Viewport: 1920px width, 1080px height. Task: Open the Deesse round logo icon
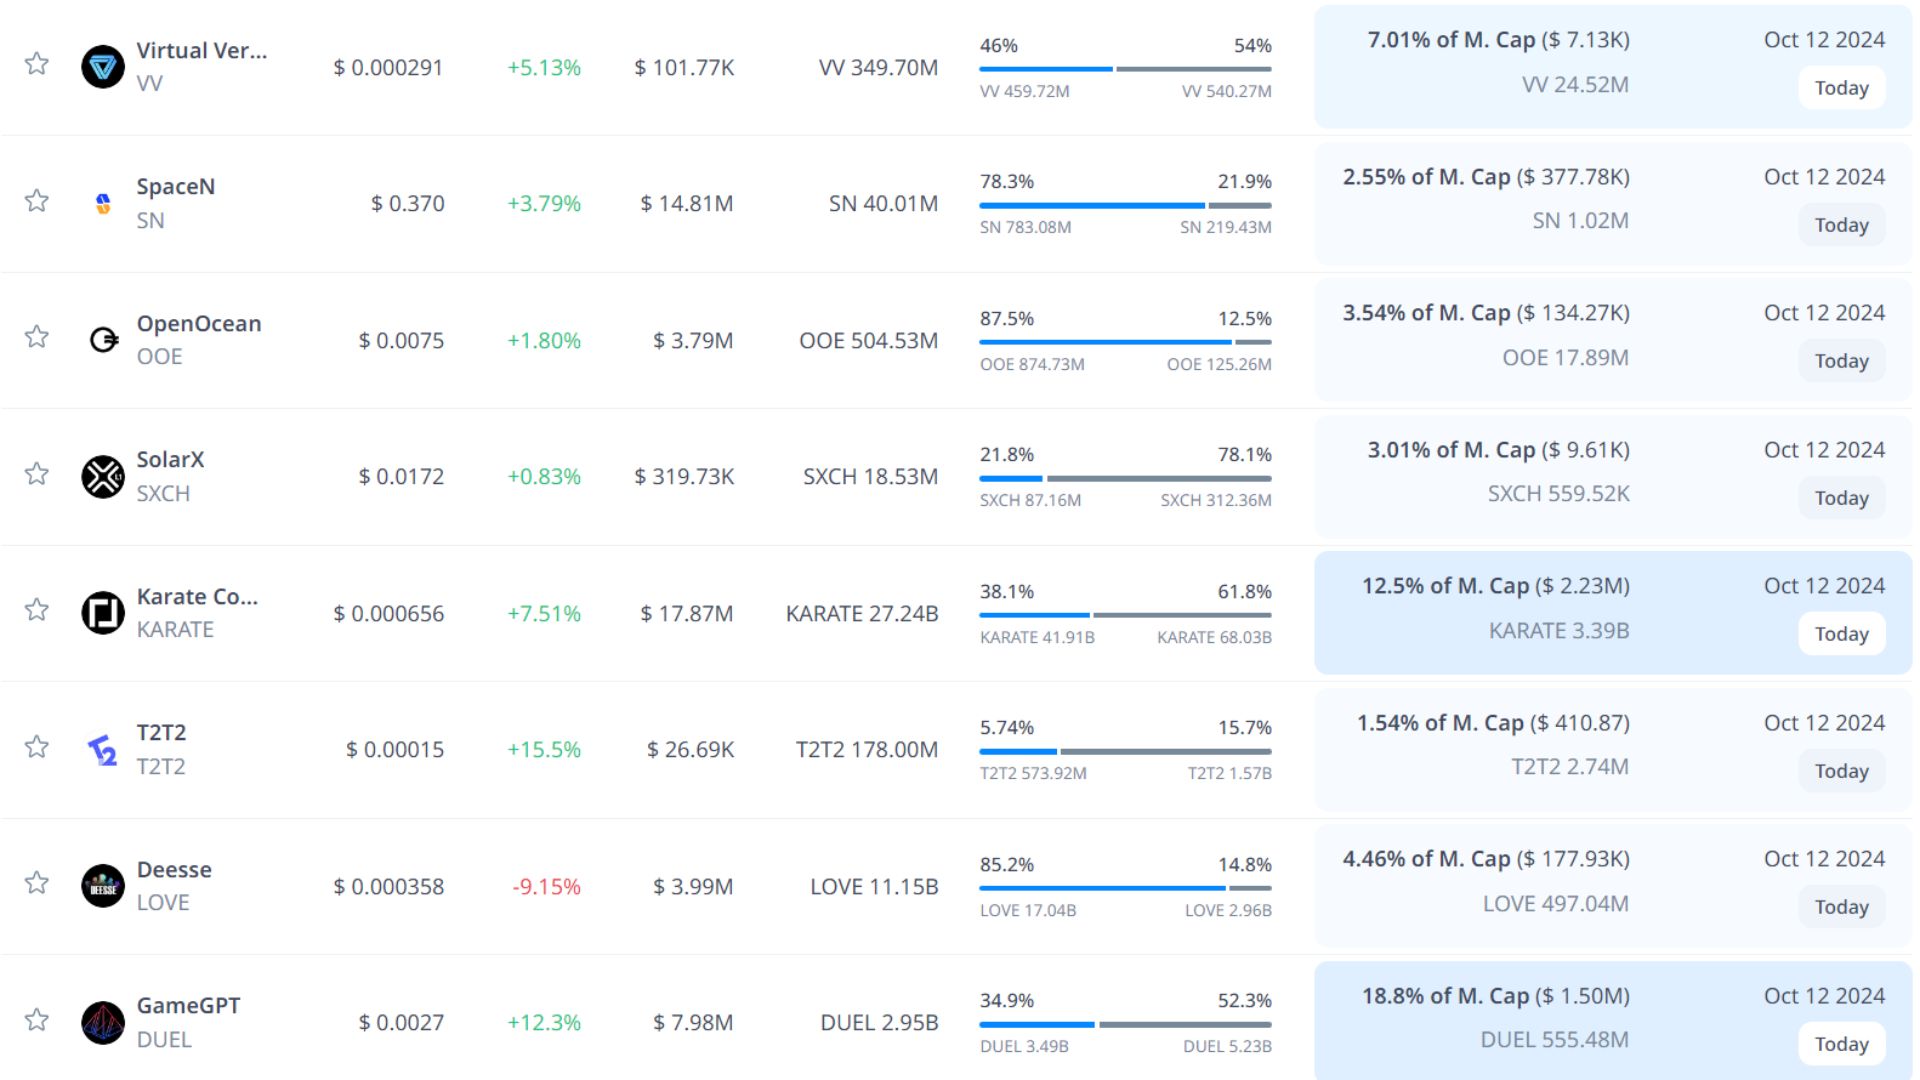(x=102, y=886)
